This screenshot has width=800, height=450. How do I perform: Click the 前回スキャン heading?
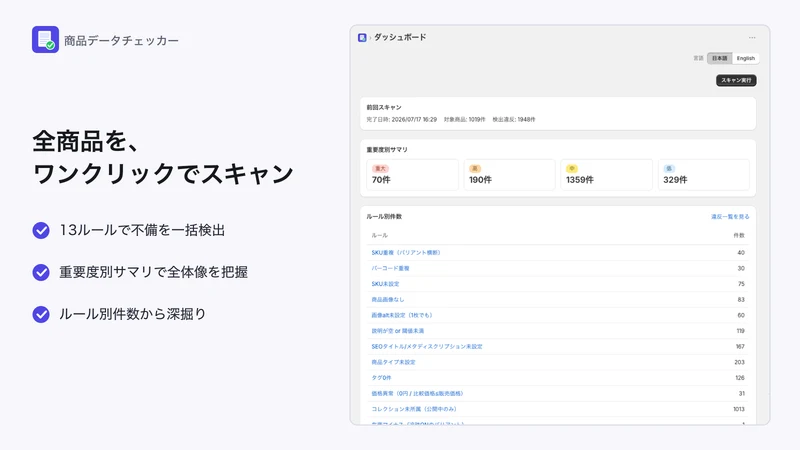(384, 108)
